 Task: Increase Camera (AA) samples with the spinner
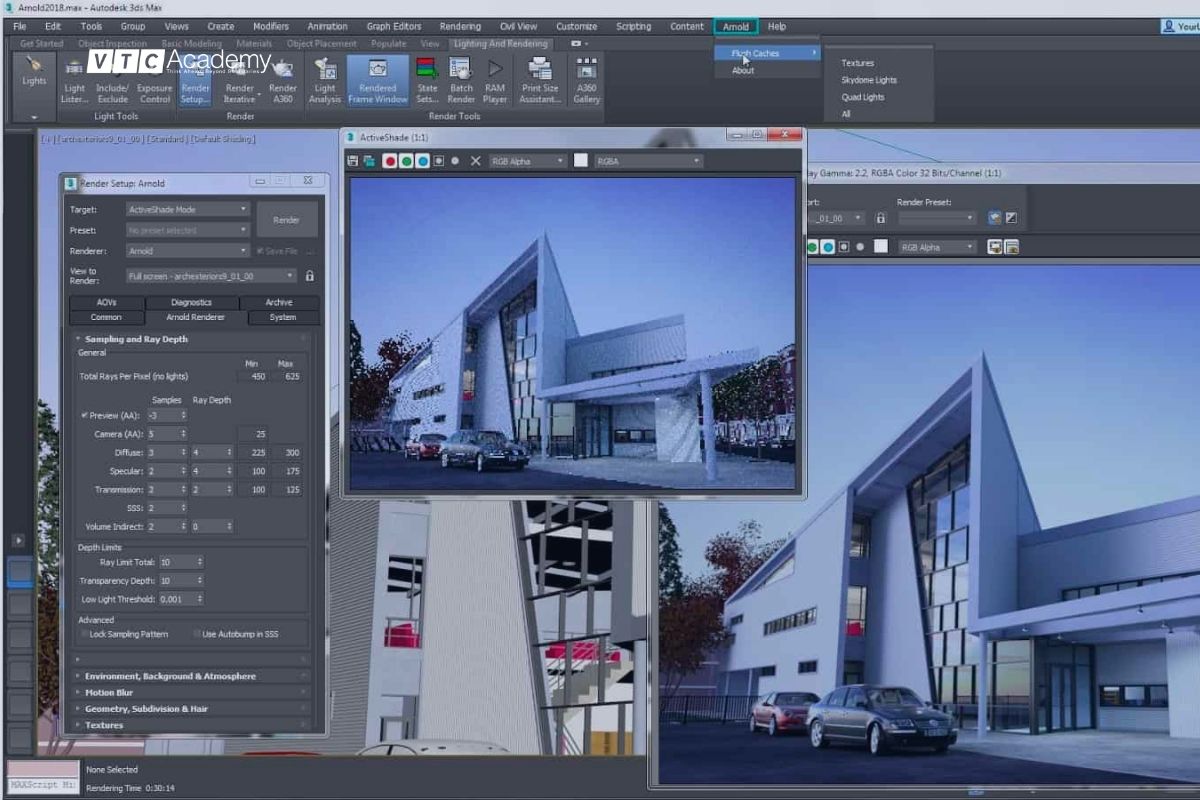183,431
